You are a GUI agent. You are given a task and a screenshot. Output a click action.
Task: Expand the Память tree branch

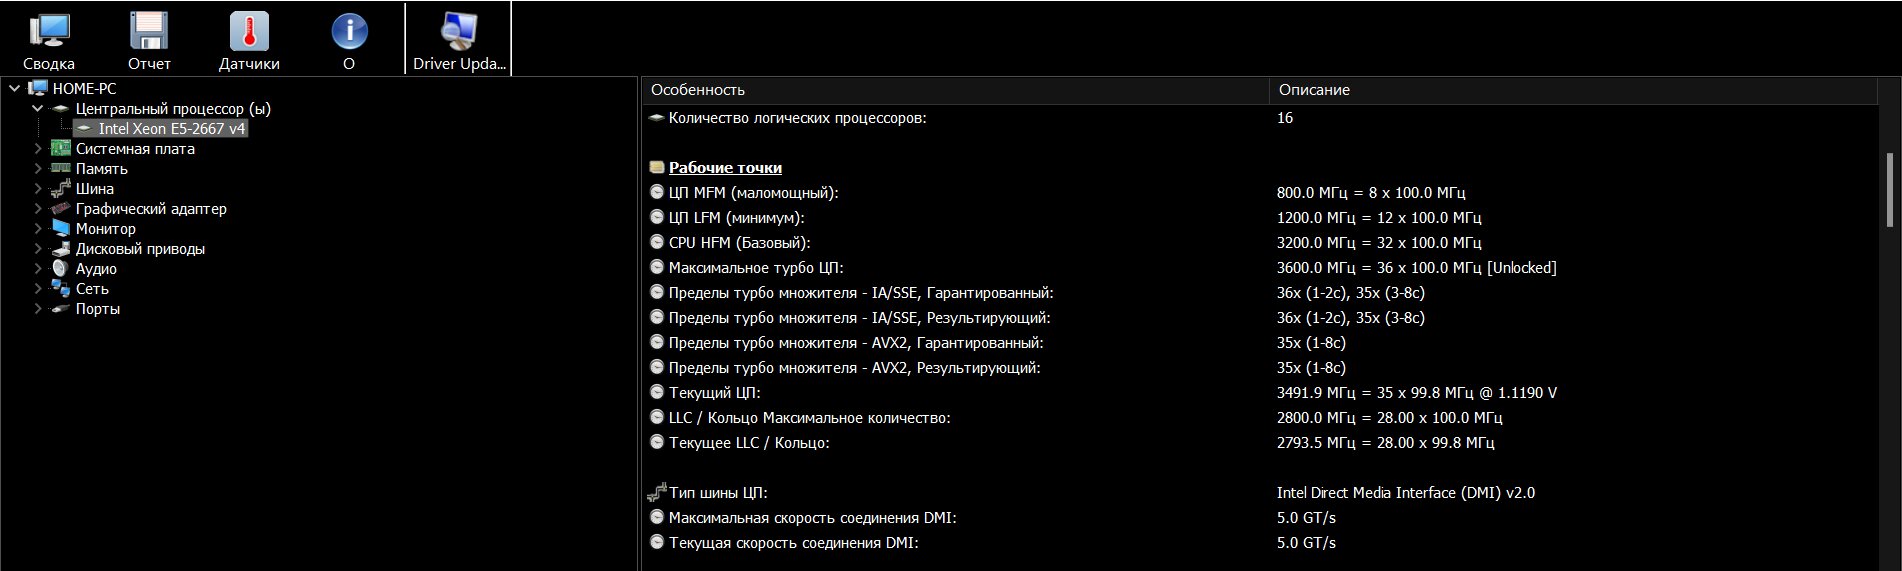(x=38, y=169)
